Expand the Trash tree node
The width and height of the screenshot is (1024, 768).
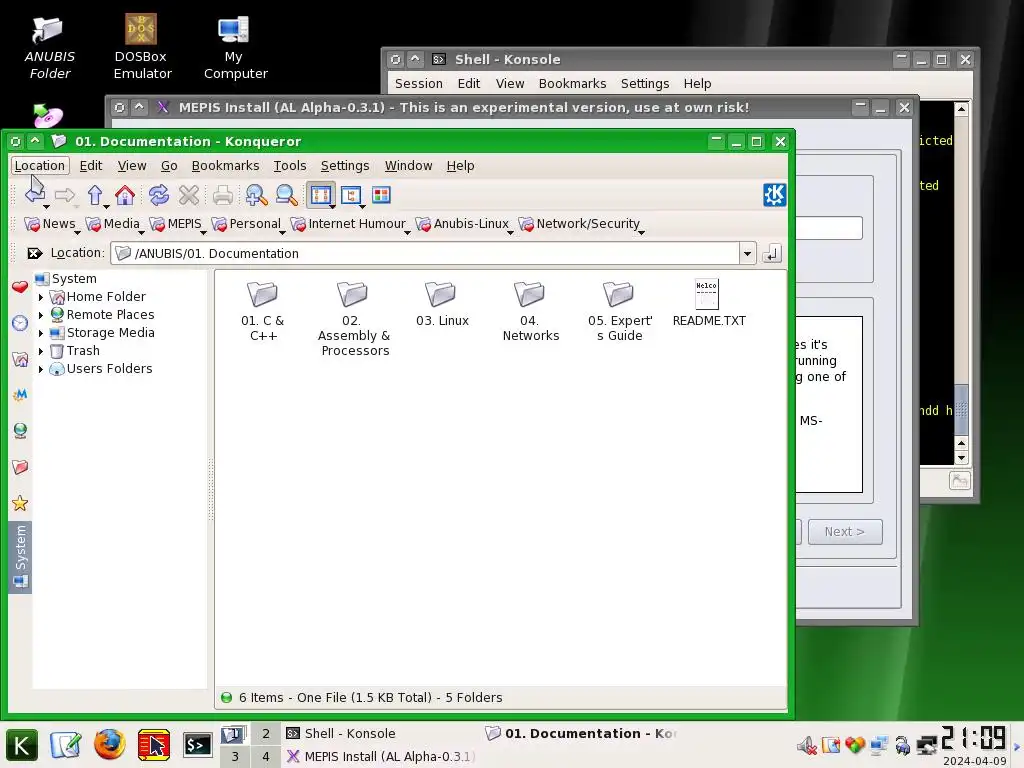click(40, 351)
